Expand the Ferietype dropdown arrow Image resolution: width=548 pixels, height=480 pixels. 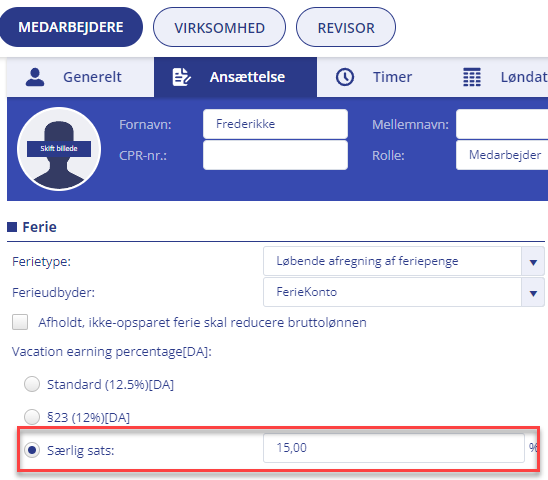pyautogui.click(x=533, y=262)
